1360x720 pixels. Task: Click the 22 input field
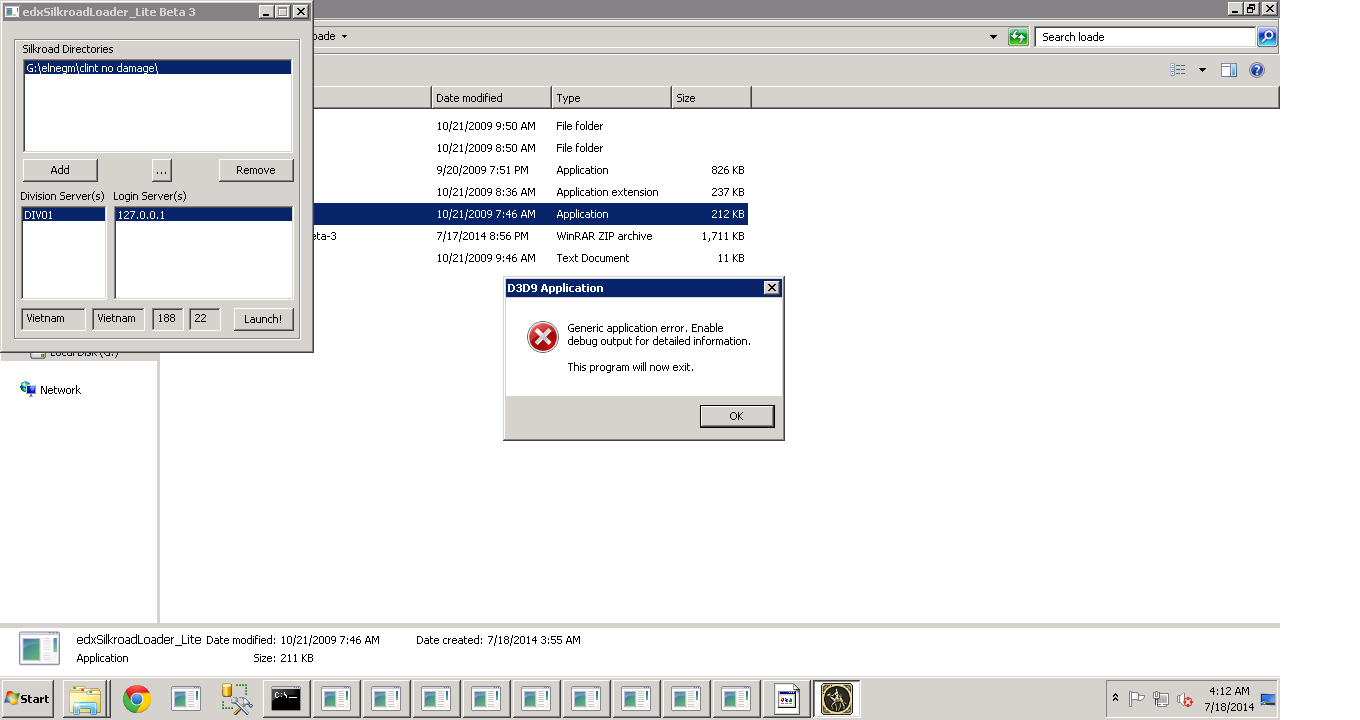point(204,319)
